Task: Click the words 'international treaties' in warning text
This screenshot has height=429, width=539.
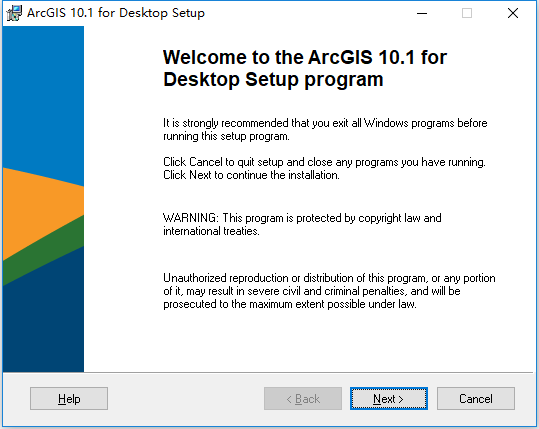Action: click(x=211, y=231)
